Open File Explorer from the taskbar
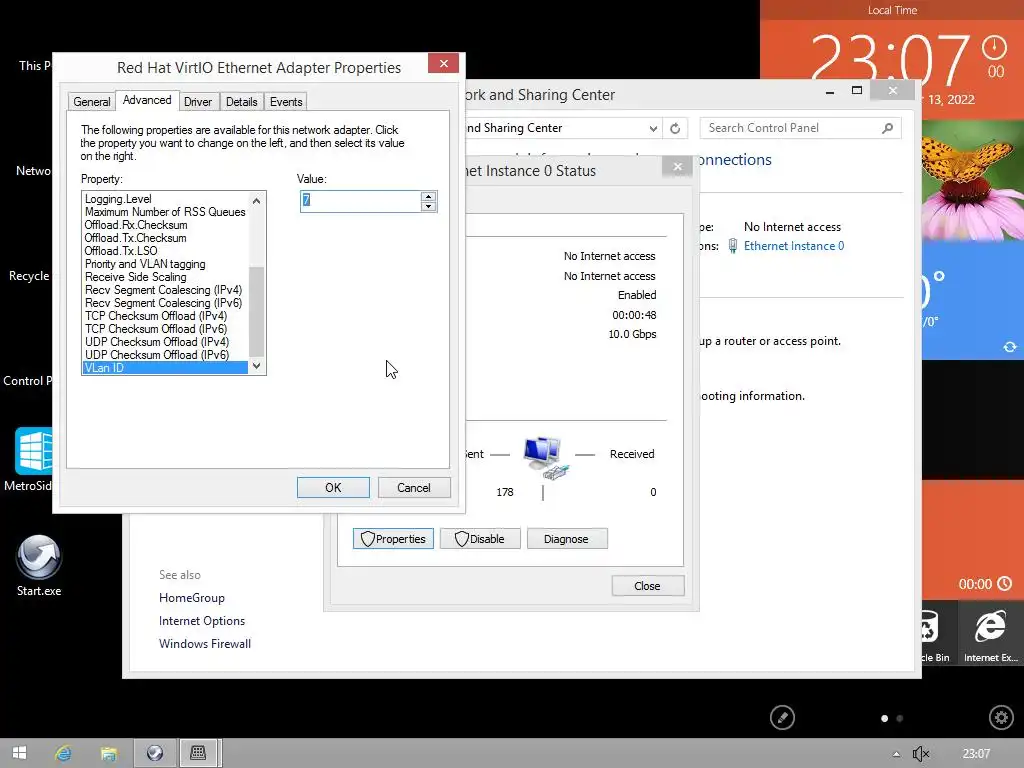This screenshot has height=768, width=1024. click(108, 754)
